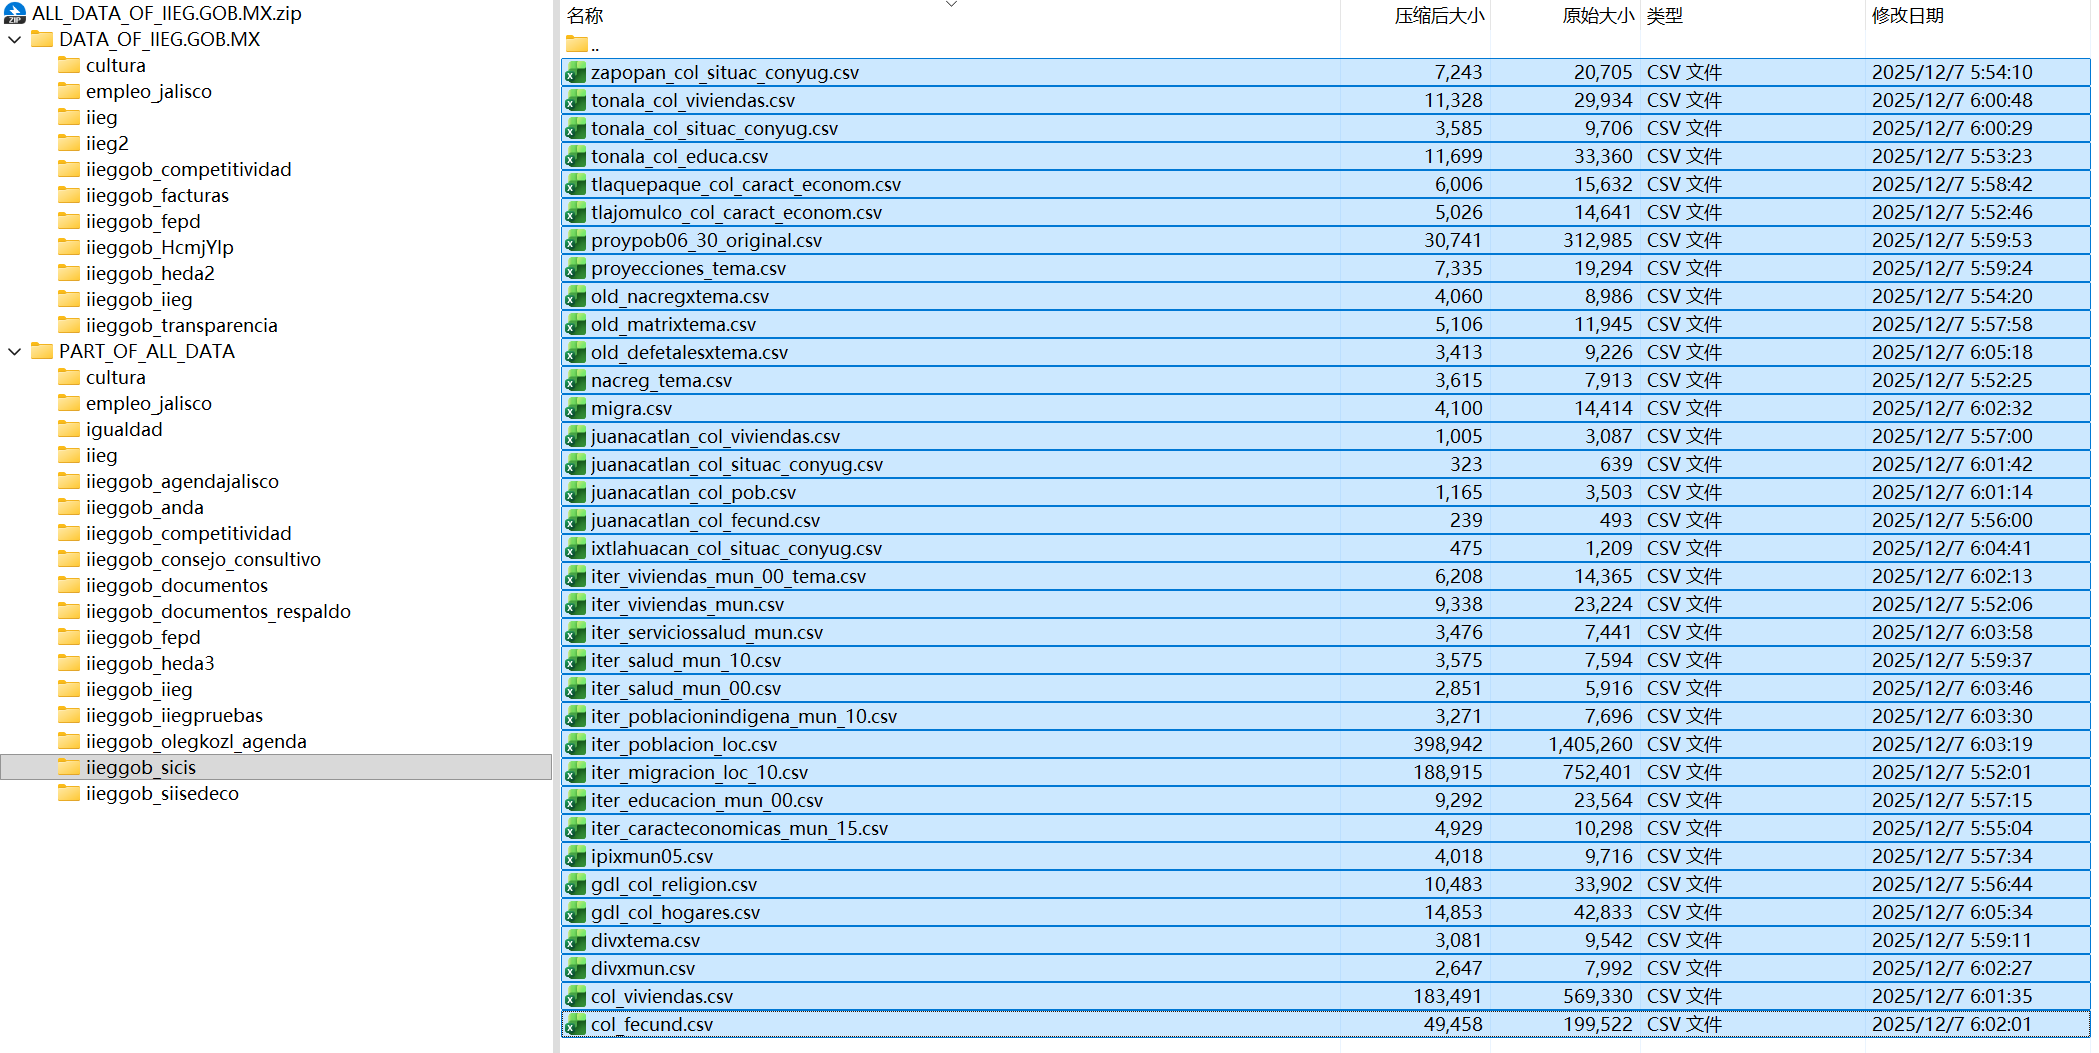Click the ZIP archive icon at tree root

(x=15, y=13)
